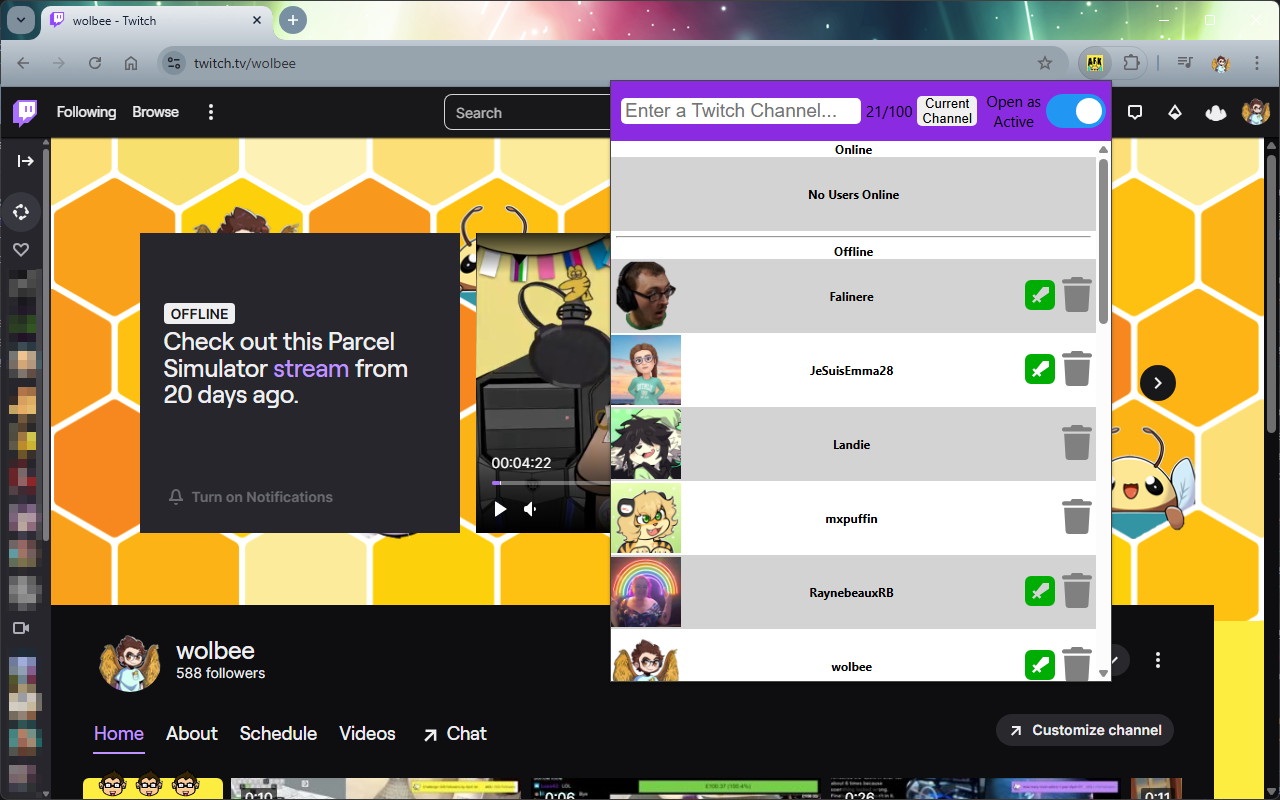The height and width of the screenshot is (800, 1280).
Task: Click the Customize channel button
Action: 1085,730
